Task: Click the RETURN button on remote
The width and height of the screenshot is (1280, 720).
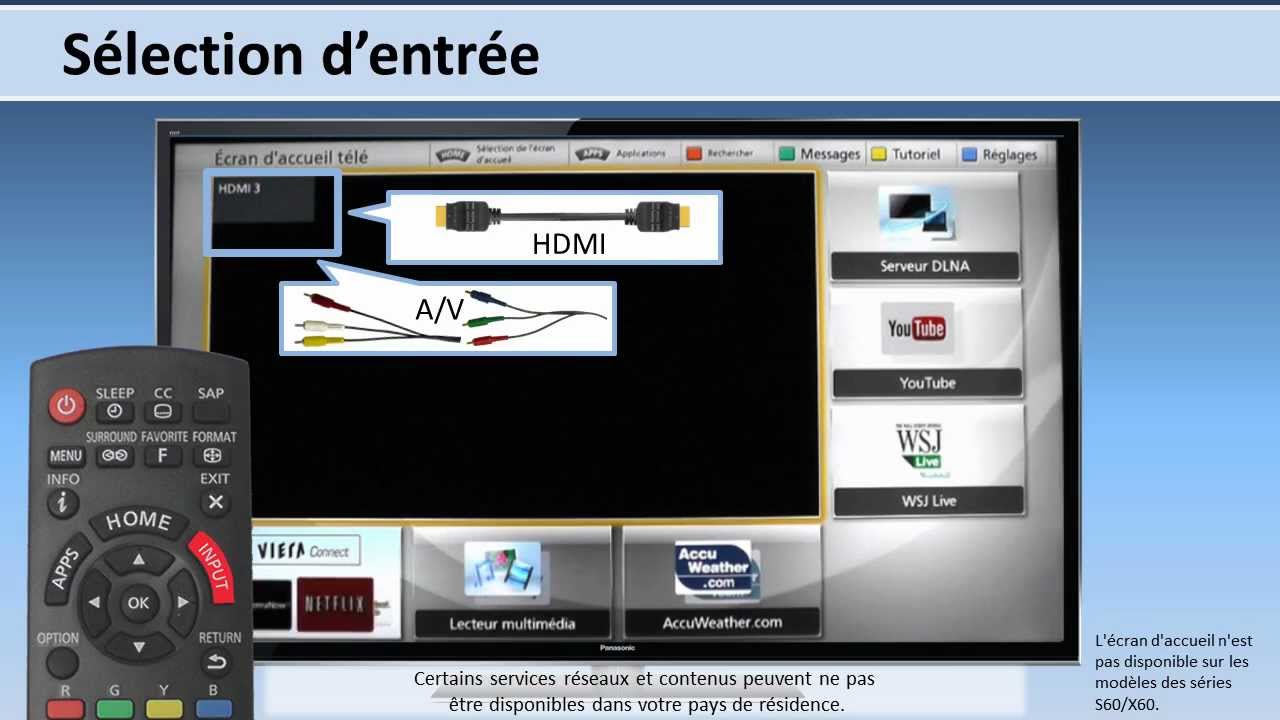Action: [x=215, y=661]
